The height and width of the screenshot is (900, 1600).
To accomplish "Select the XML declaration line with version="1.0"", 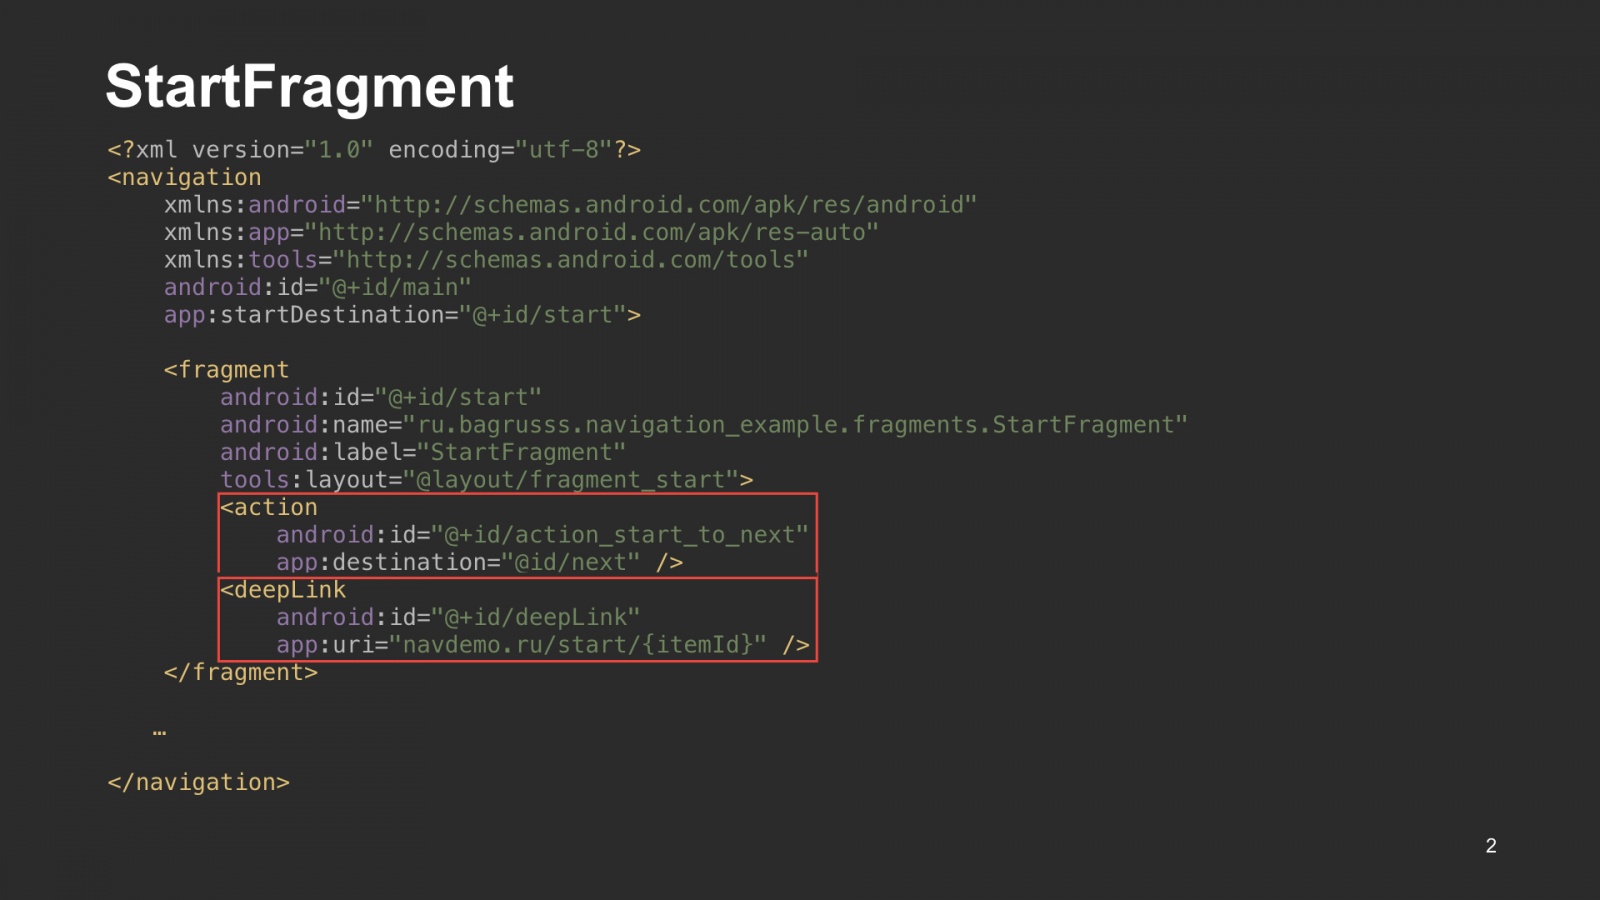I will (x=374, y=150).
